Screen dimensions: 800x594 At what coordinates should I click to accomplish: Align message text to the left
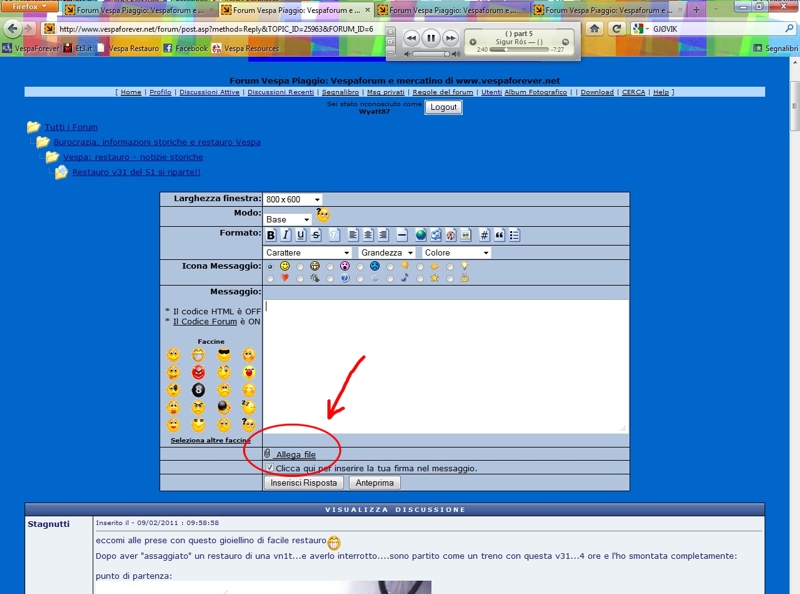[353, 235]
